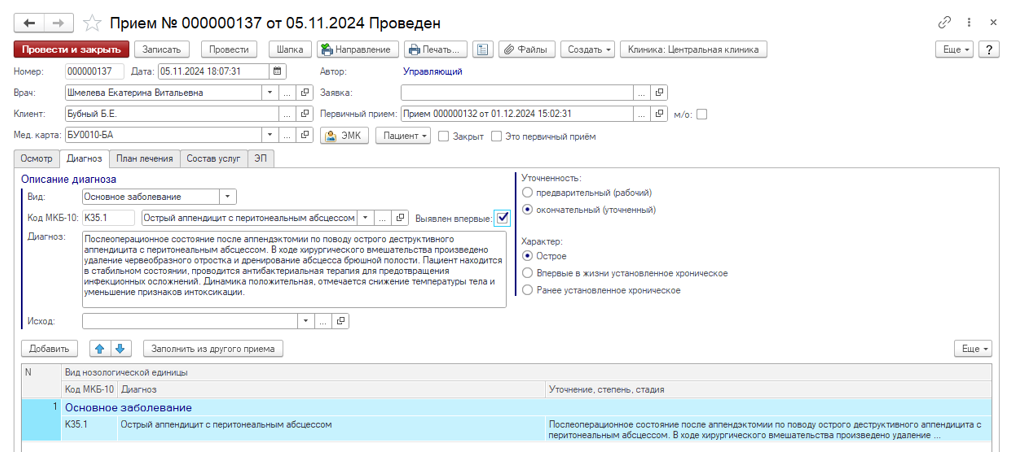Open the Заявка record with the open icon

tap(659, 93)
